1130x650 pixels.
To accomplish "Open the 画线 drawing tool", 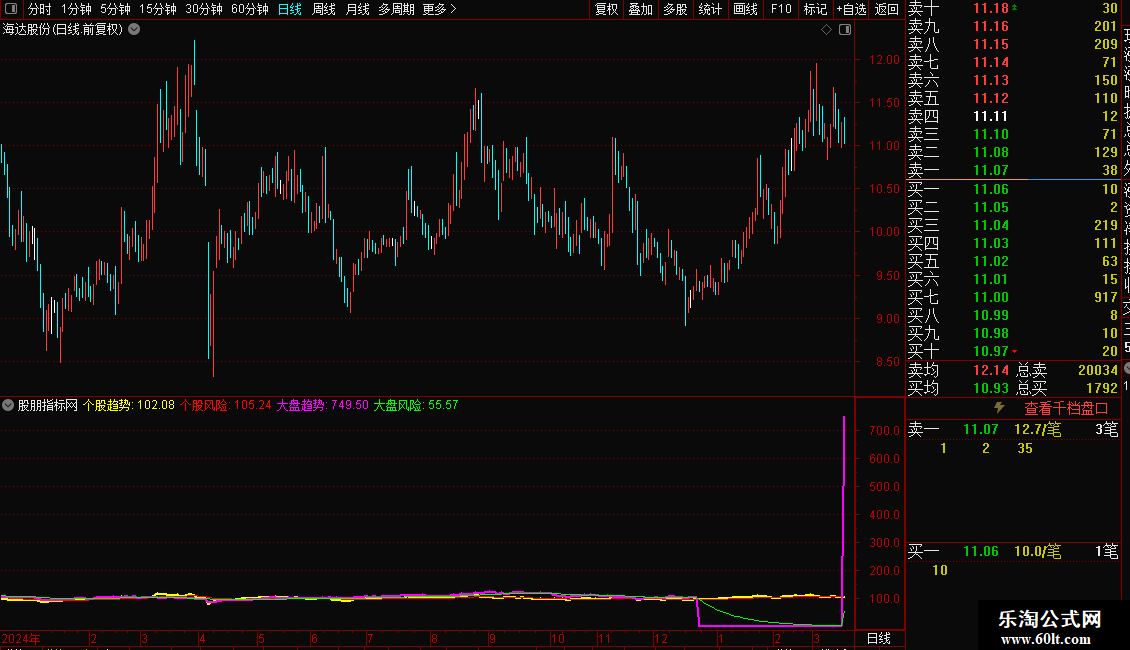I will point(745,9).
